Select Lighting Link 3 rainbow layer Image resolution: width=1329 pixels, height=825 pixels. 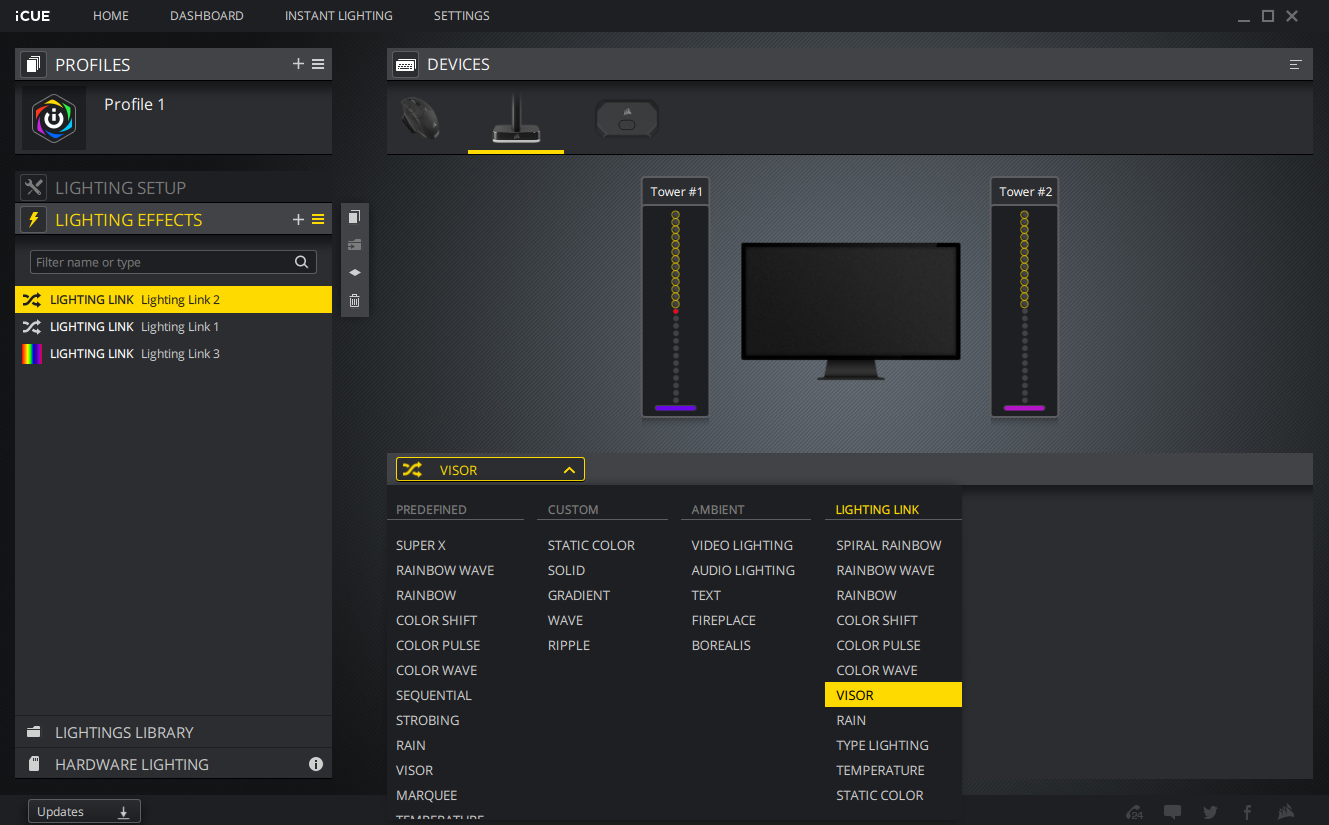point(174,353)
